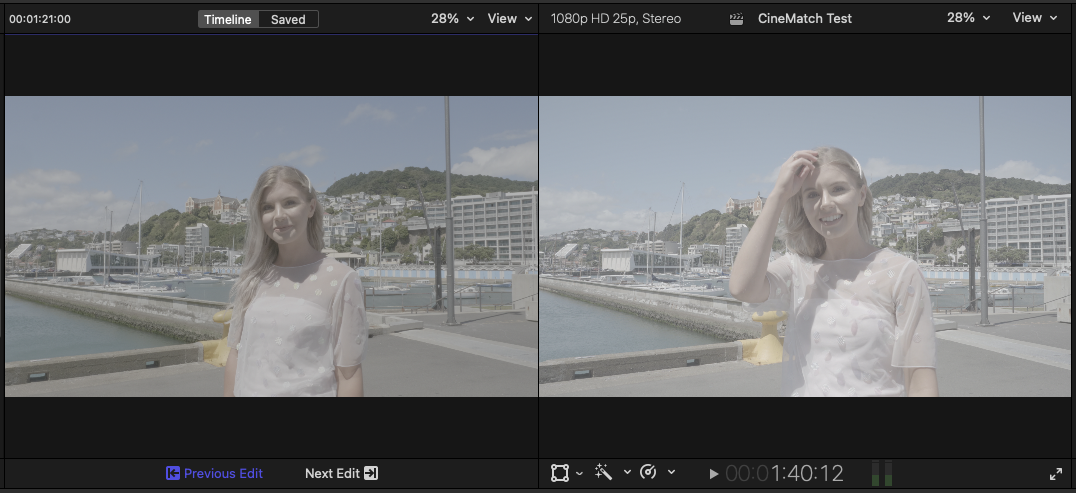Open the transform tool options chevron

pos(580,473)
